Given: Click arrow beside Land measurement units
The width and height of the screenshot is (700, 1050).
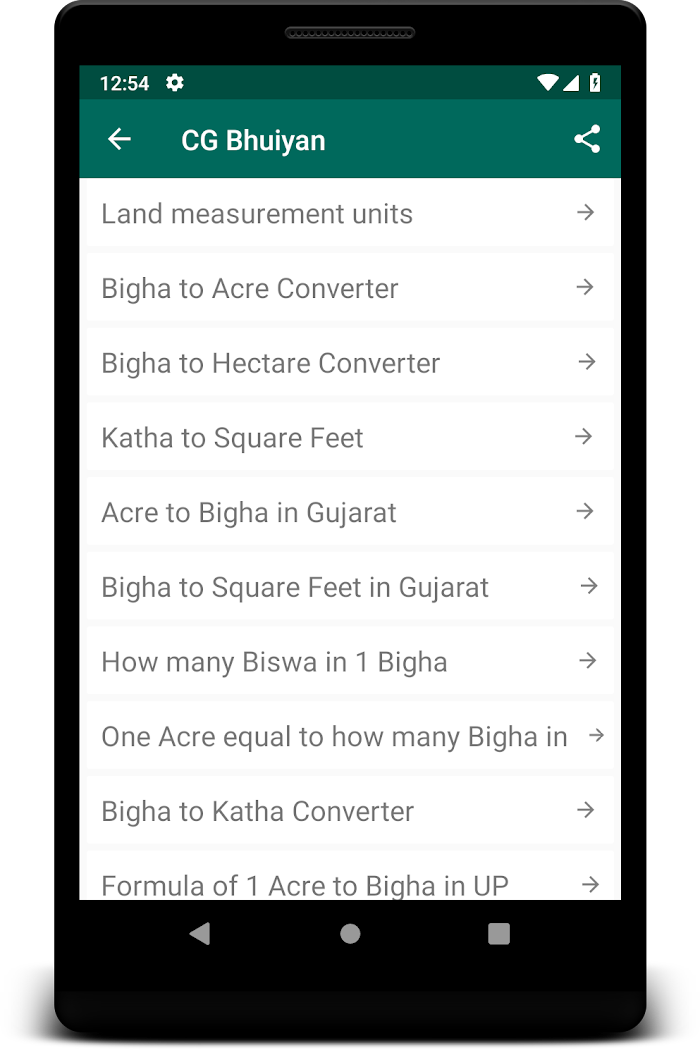Looking at the screenshot, I should [x=585, y=212].
